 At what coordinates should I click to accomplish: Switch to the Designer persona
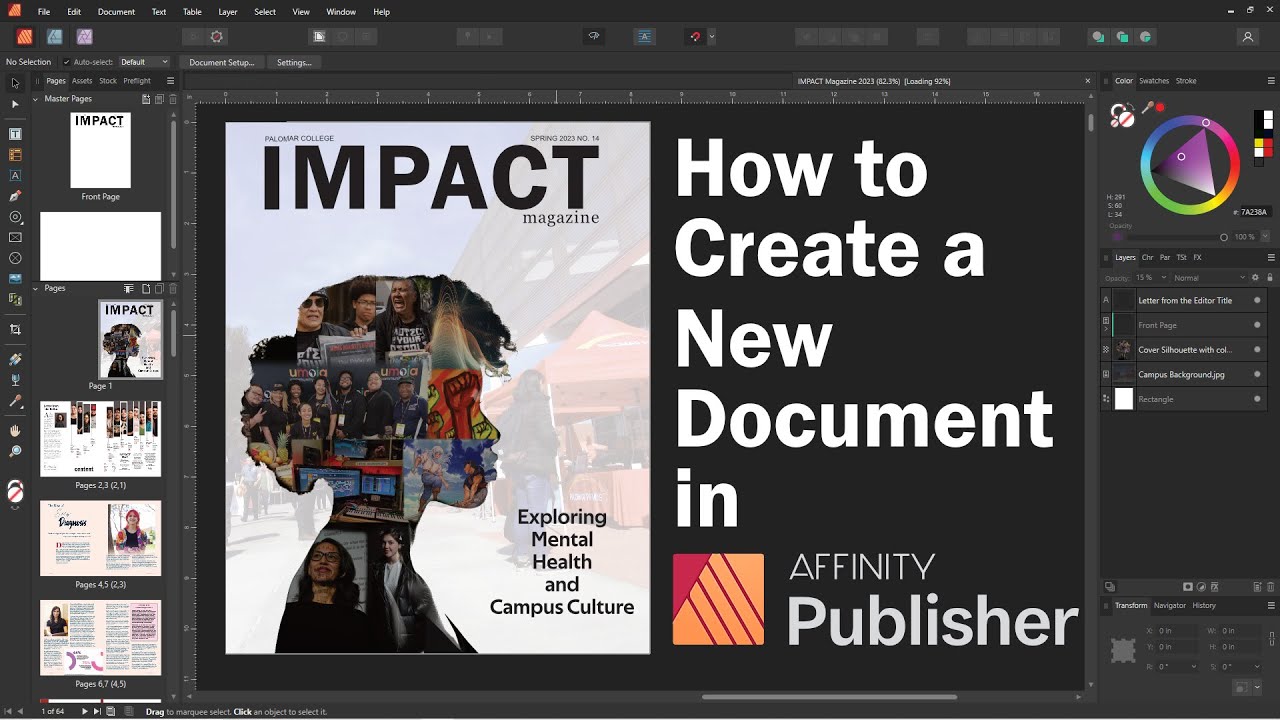tap(55, 36)
